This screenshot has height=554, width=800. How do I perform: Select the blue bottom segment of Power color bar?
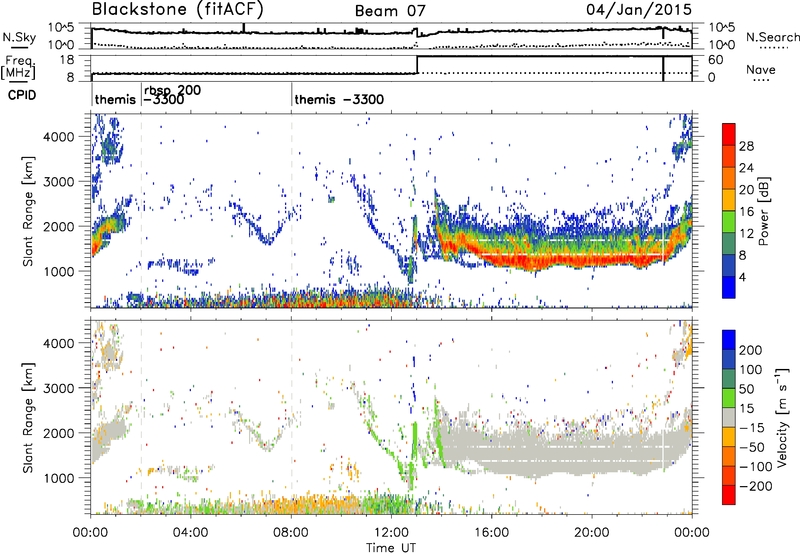(x=729, y=287)
